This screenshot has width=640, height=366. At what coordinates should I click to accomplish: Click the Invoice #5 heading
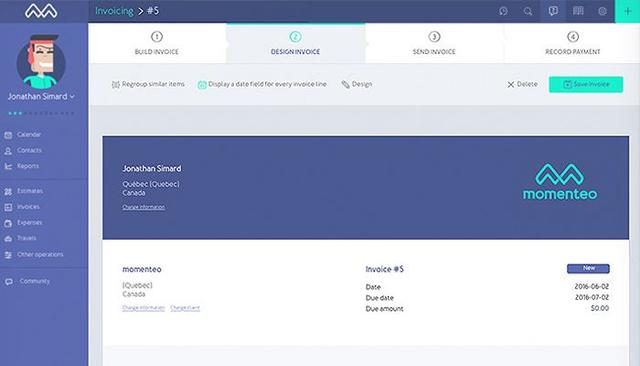click(384, 269)
